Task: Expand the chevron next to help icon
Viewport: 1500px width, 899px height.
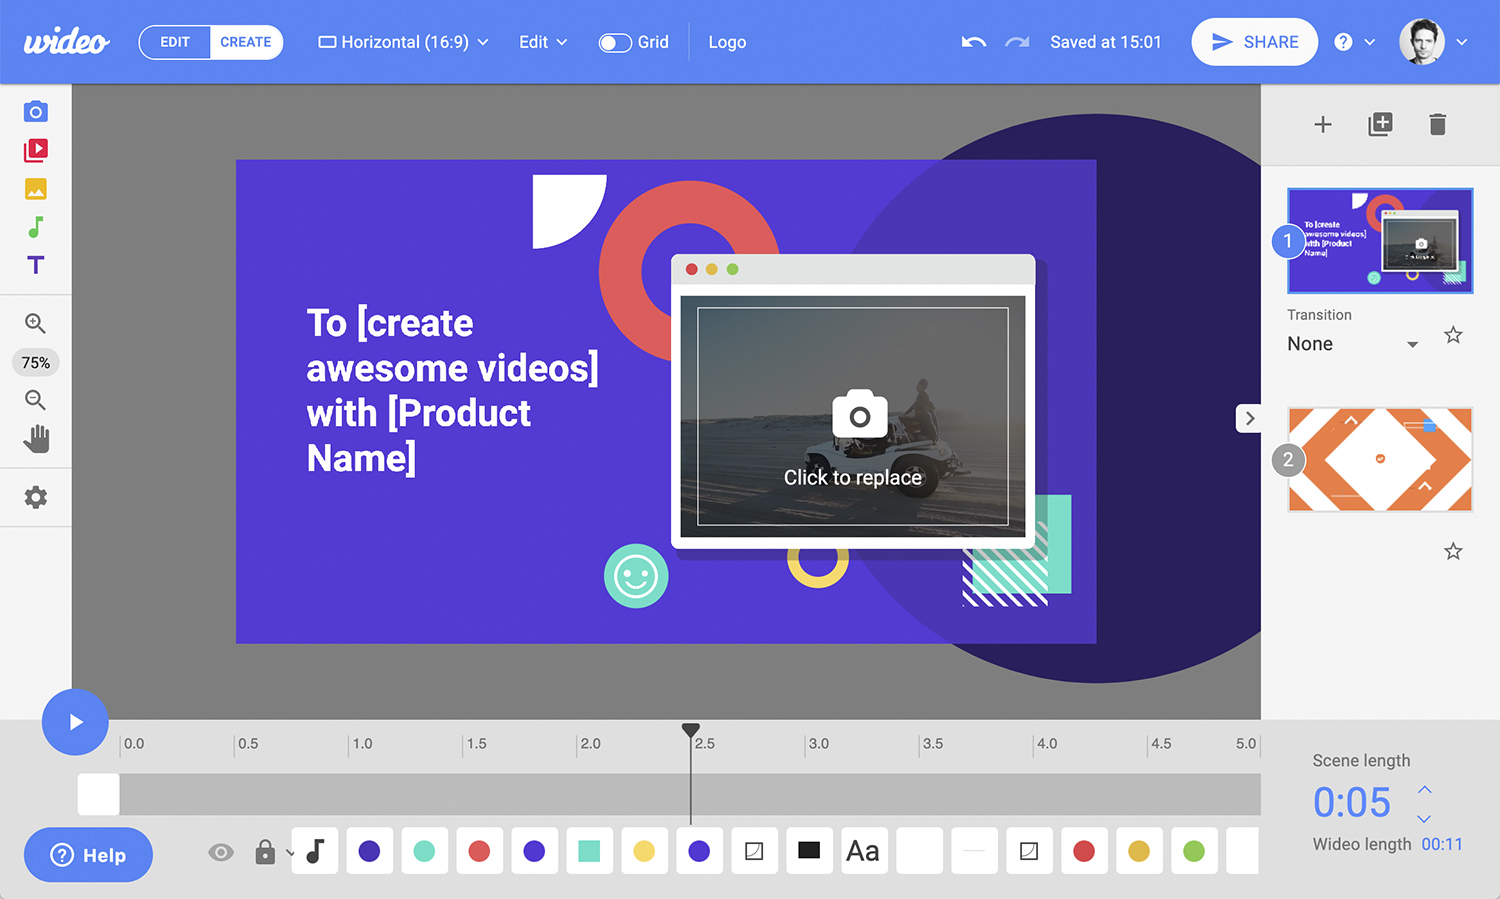Action: click(x=1370, y=42)
